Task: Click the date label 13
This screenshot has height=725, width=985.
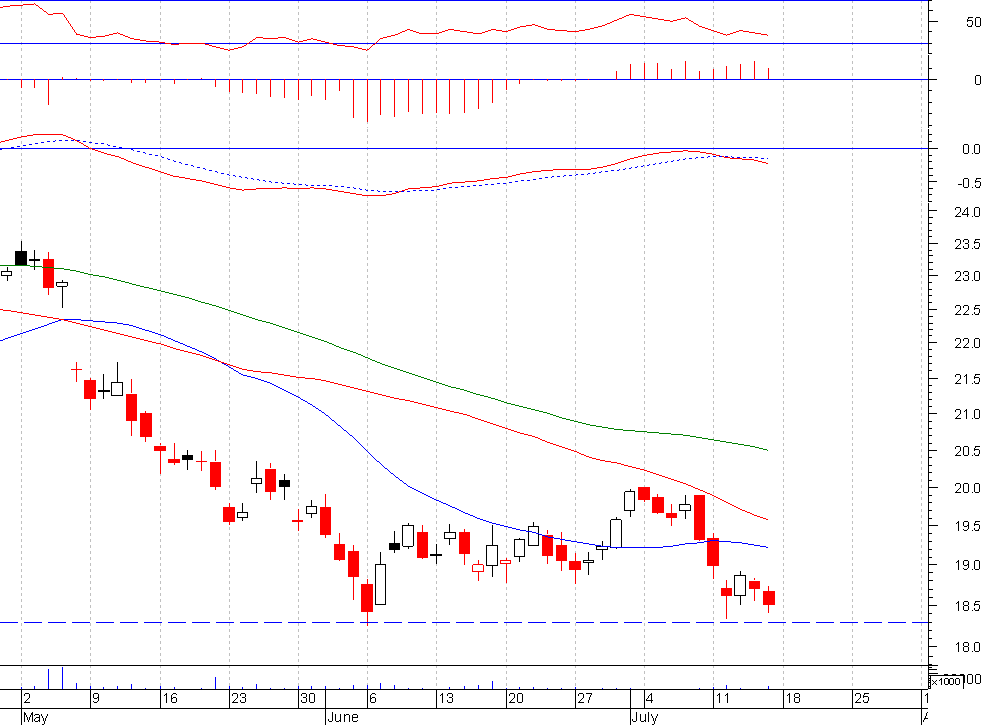Action: click(x=446, y=699)
